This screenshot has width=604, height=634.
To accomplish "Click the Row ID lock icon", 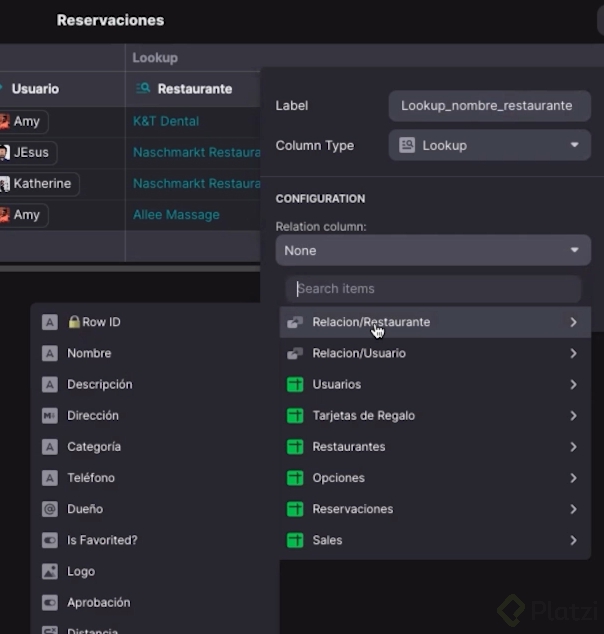I will tap(74, 322).
